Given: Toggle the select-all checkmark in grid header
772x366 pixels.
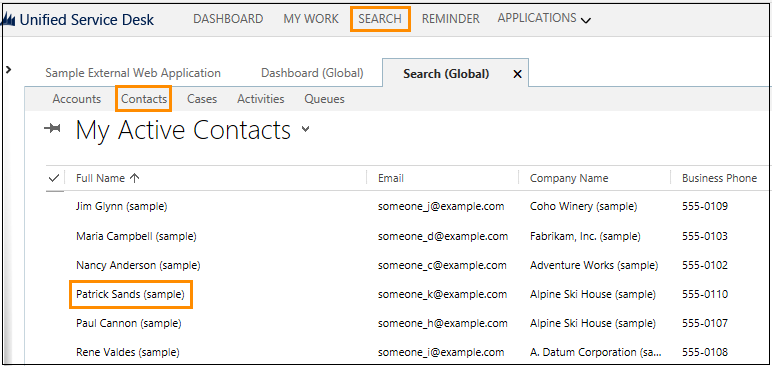Looking at the screenshot, I should pos(54,178).
